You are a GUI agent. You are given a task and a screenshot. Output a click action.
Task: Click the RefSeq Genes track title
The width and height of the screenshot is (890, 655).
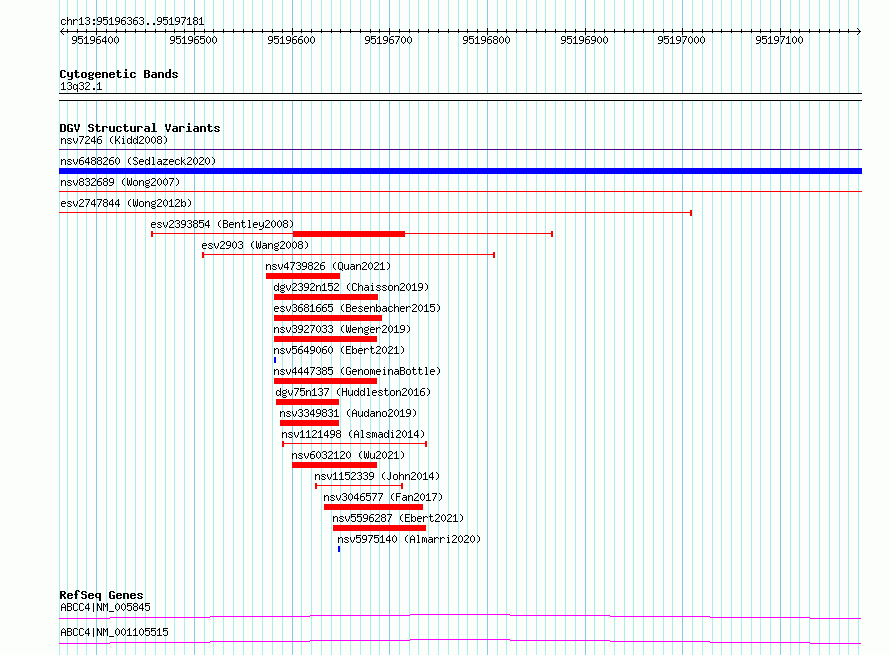tap(102, 595)
